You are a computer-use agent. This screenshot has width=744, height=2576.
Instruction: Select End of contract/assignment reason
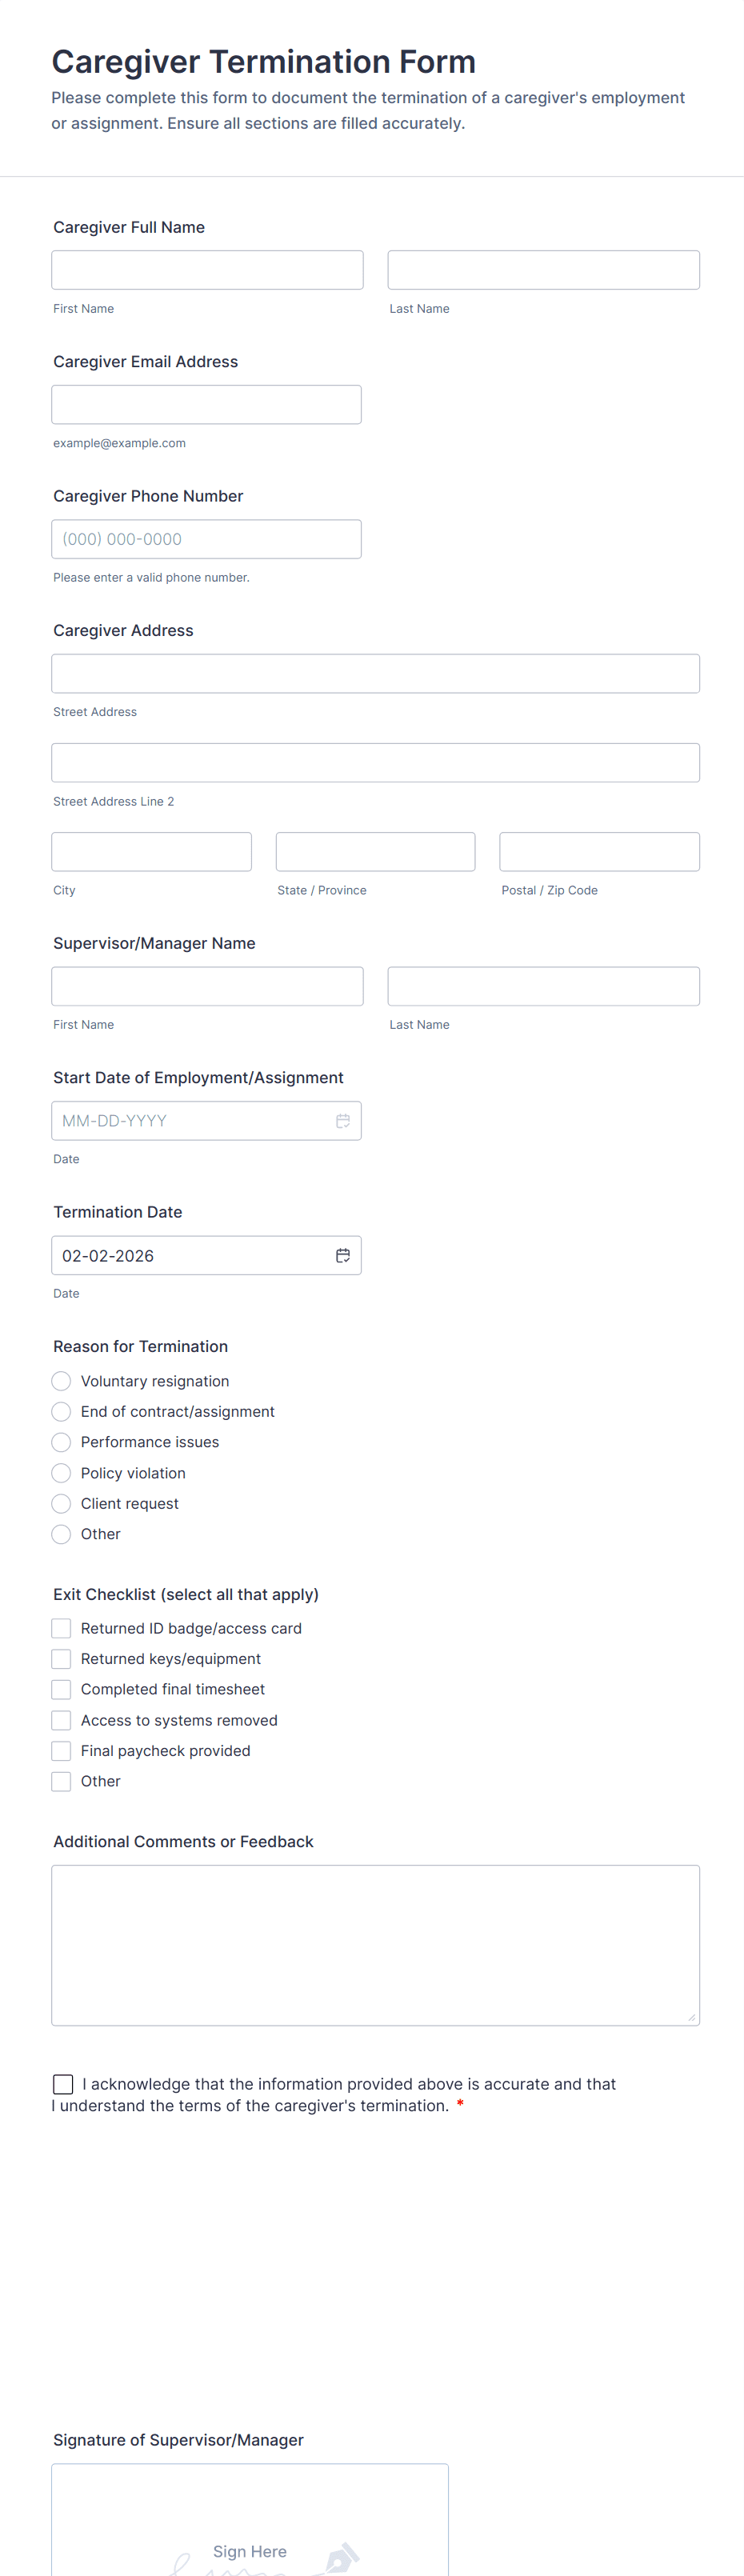[x=61, y=1411]
